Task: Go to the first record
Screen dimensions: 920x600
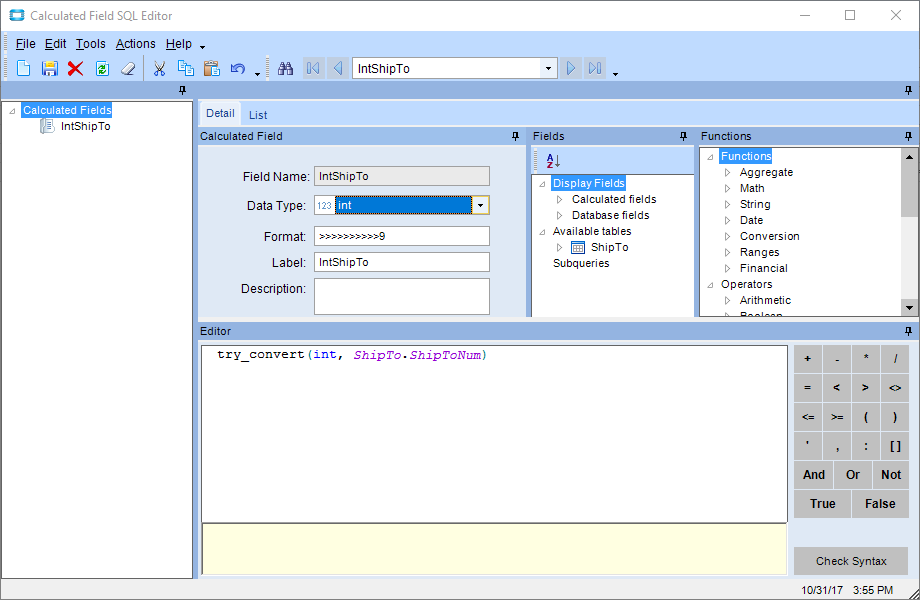Action: [x=313, y=69]
